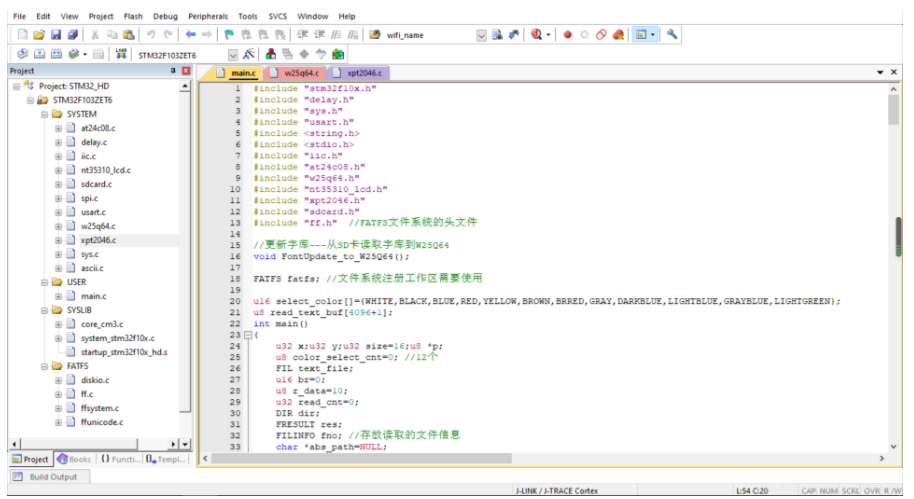Click the editor vertical scrollbar down arrow
Image resolution: width=914 pixels, height=499 pixels.
pyautogui.click(x=894, y=446)
